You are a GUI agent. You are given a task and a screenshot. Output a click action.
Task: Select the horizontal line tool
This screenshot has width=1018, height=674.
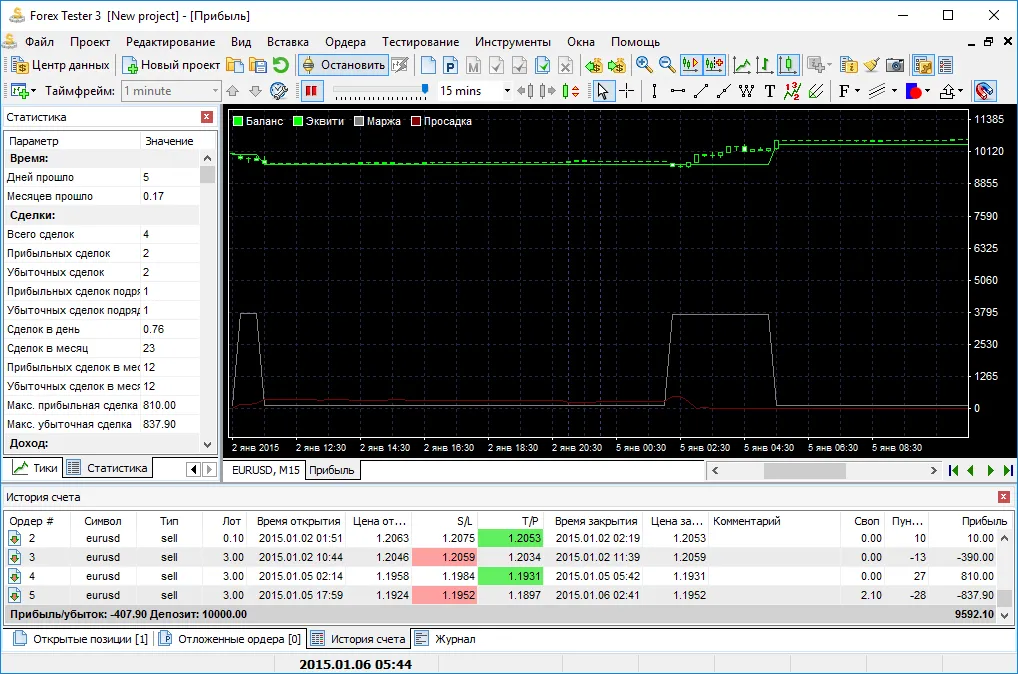click(x=678, y=91)
